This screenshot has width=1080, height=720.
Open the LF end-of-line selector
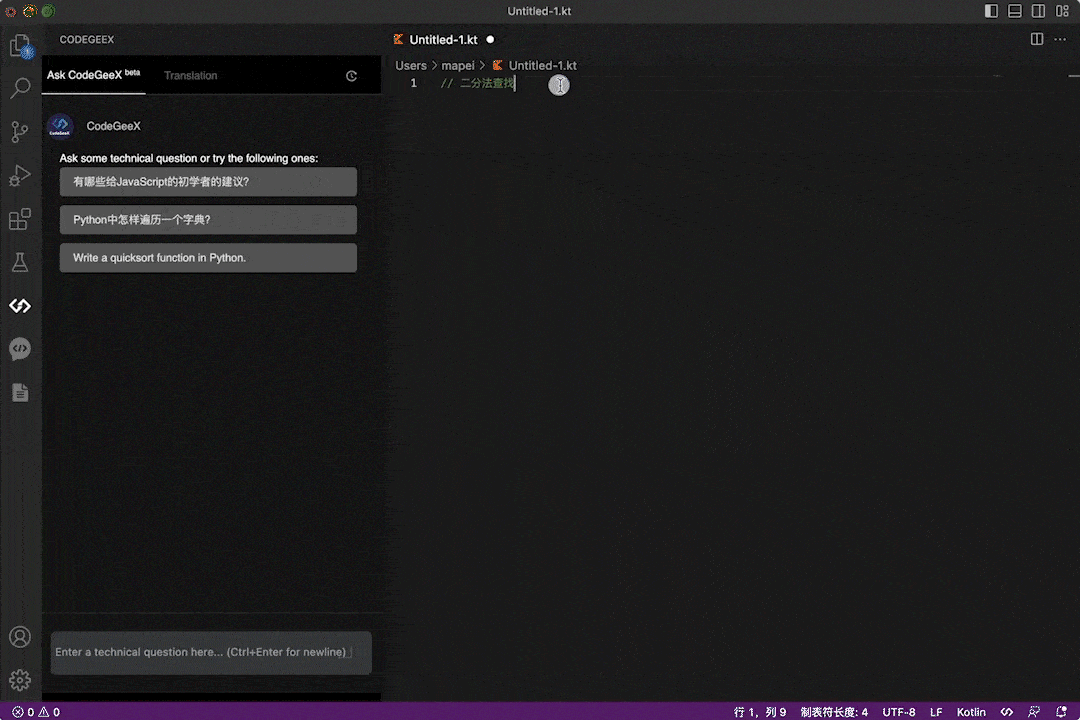[936, 712]
